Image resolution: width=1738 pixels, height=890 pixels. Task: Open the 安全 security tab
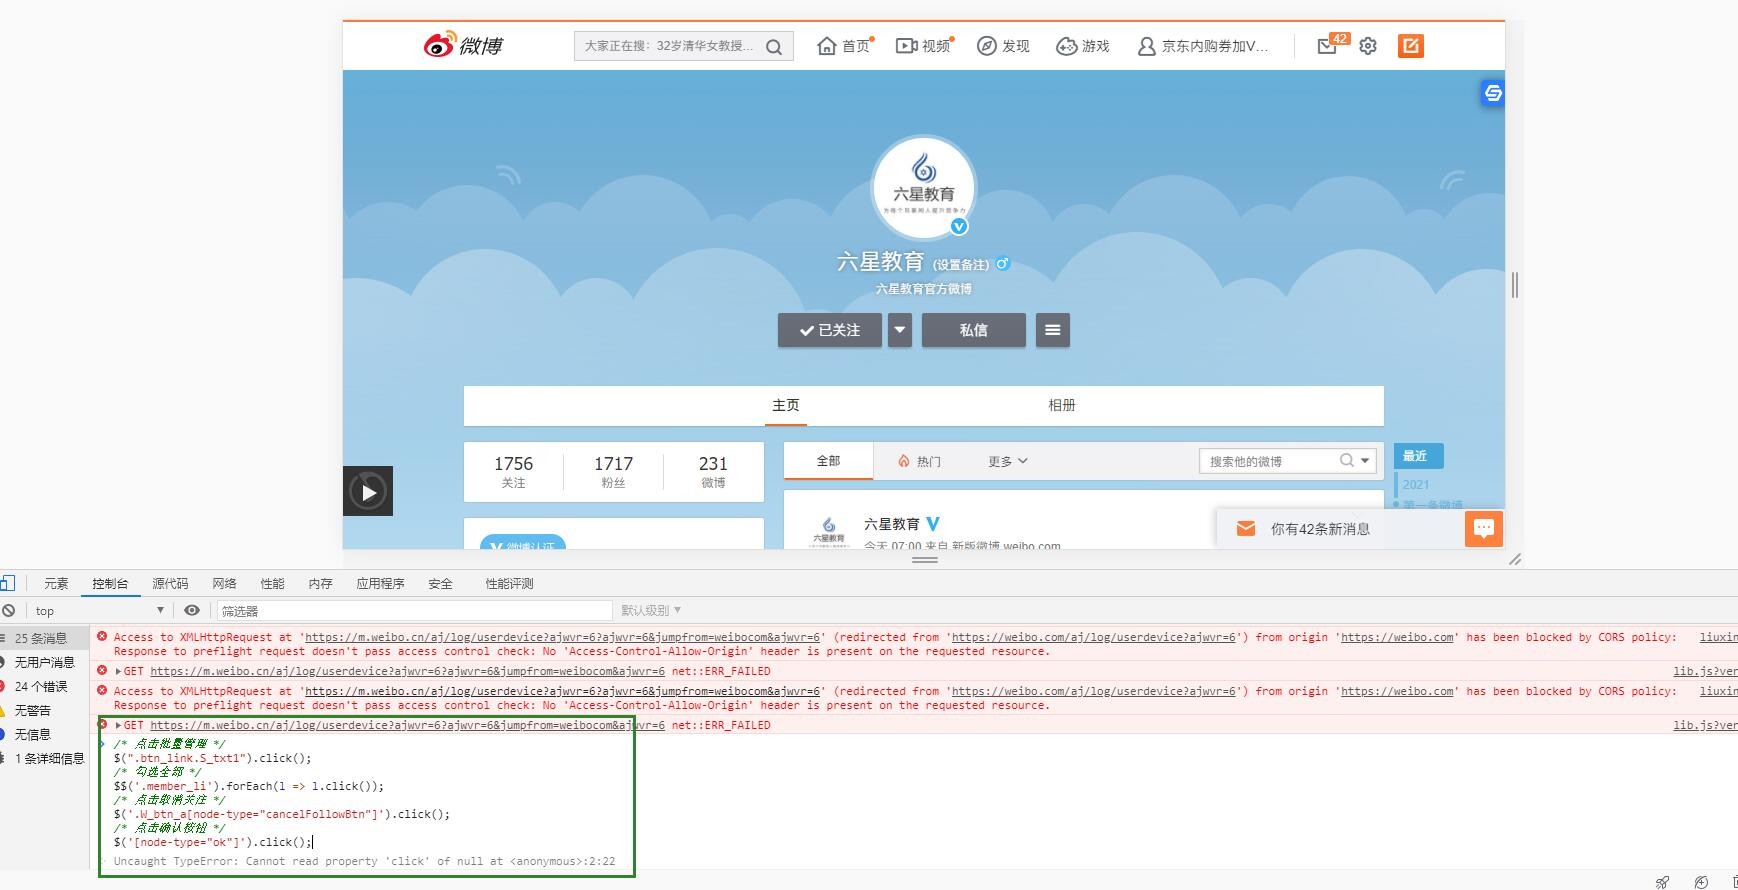(440, 584)
